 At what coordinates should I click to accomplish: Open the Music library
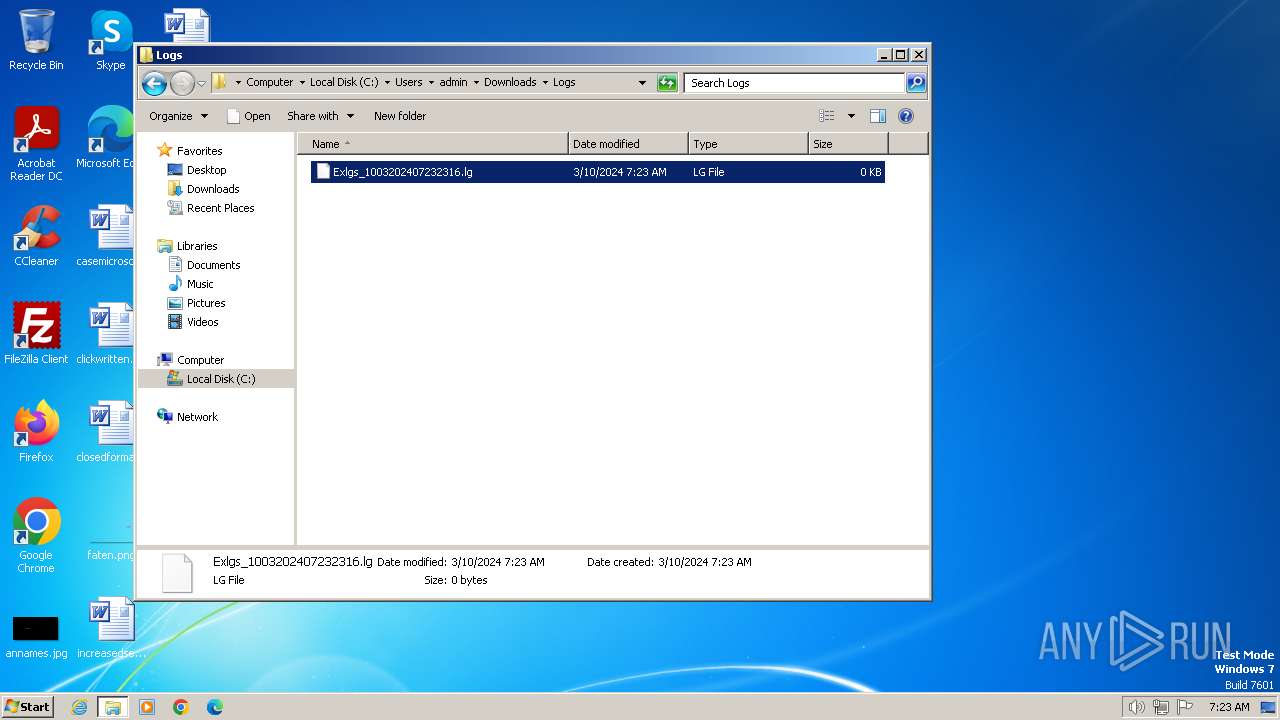[x=200, y=284]
